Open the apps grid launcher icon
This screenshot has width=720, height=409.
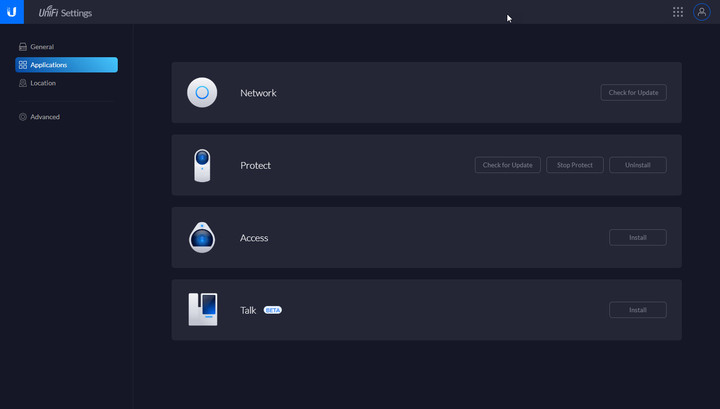coord(678,12)
